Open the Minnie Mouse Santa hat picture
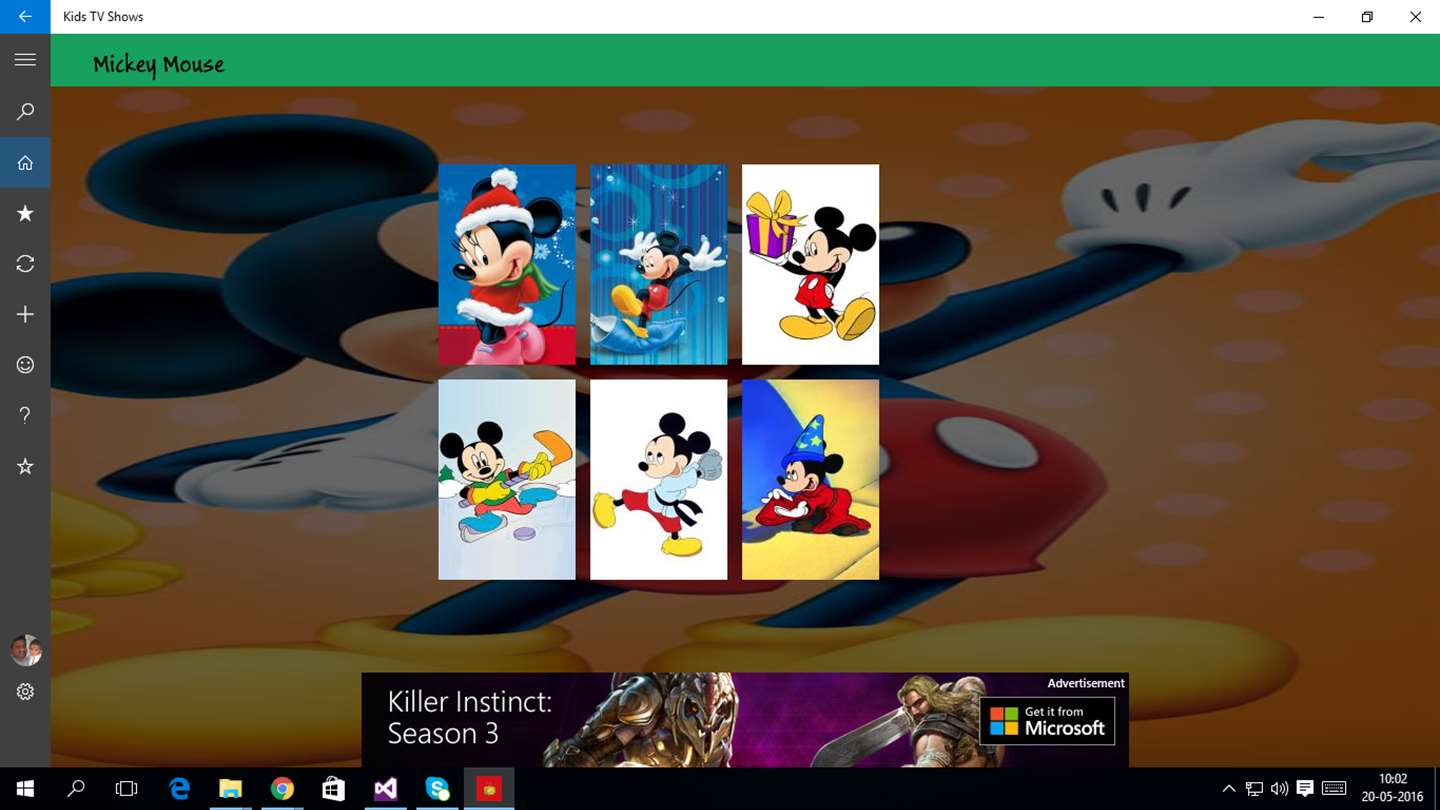The image size is (1440, 810). click(507, 264)
